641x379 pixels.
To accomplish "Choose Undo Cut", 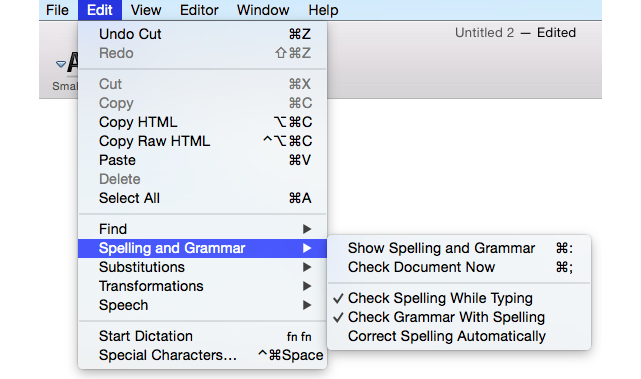I will [202, 34].
